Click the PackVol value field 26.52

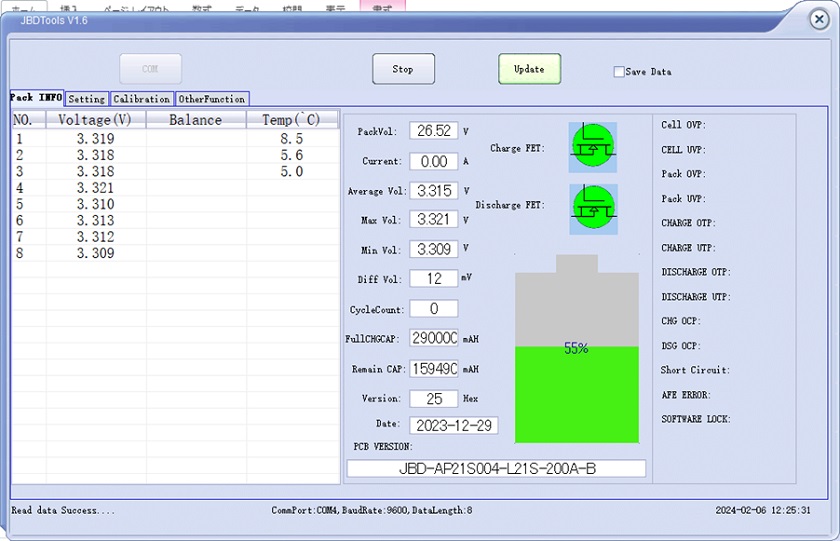pyautogui.click(x=434, y=131)
